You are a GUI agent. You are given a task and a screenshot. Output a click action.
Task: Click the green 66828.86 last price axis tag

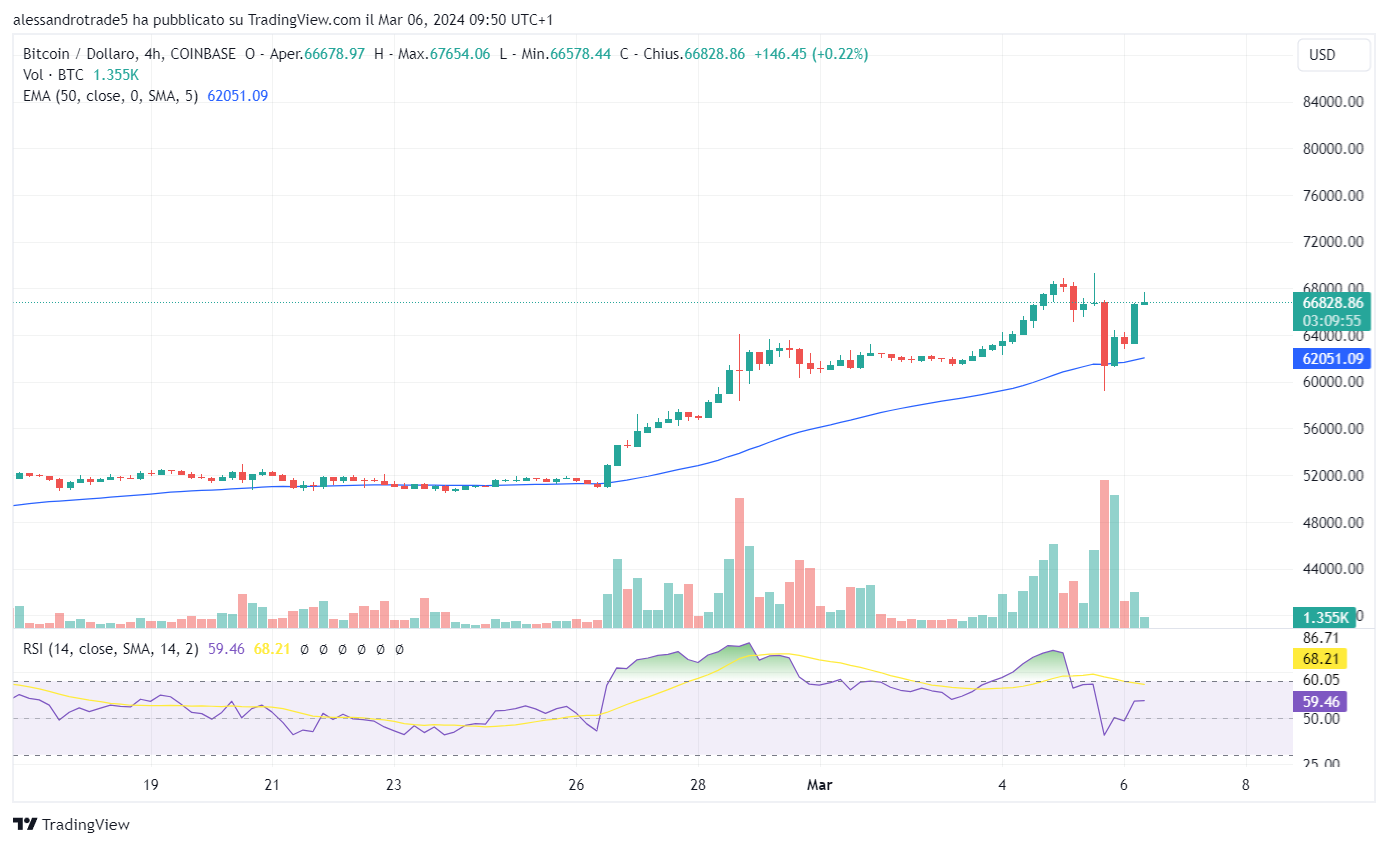[1331, 302]
